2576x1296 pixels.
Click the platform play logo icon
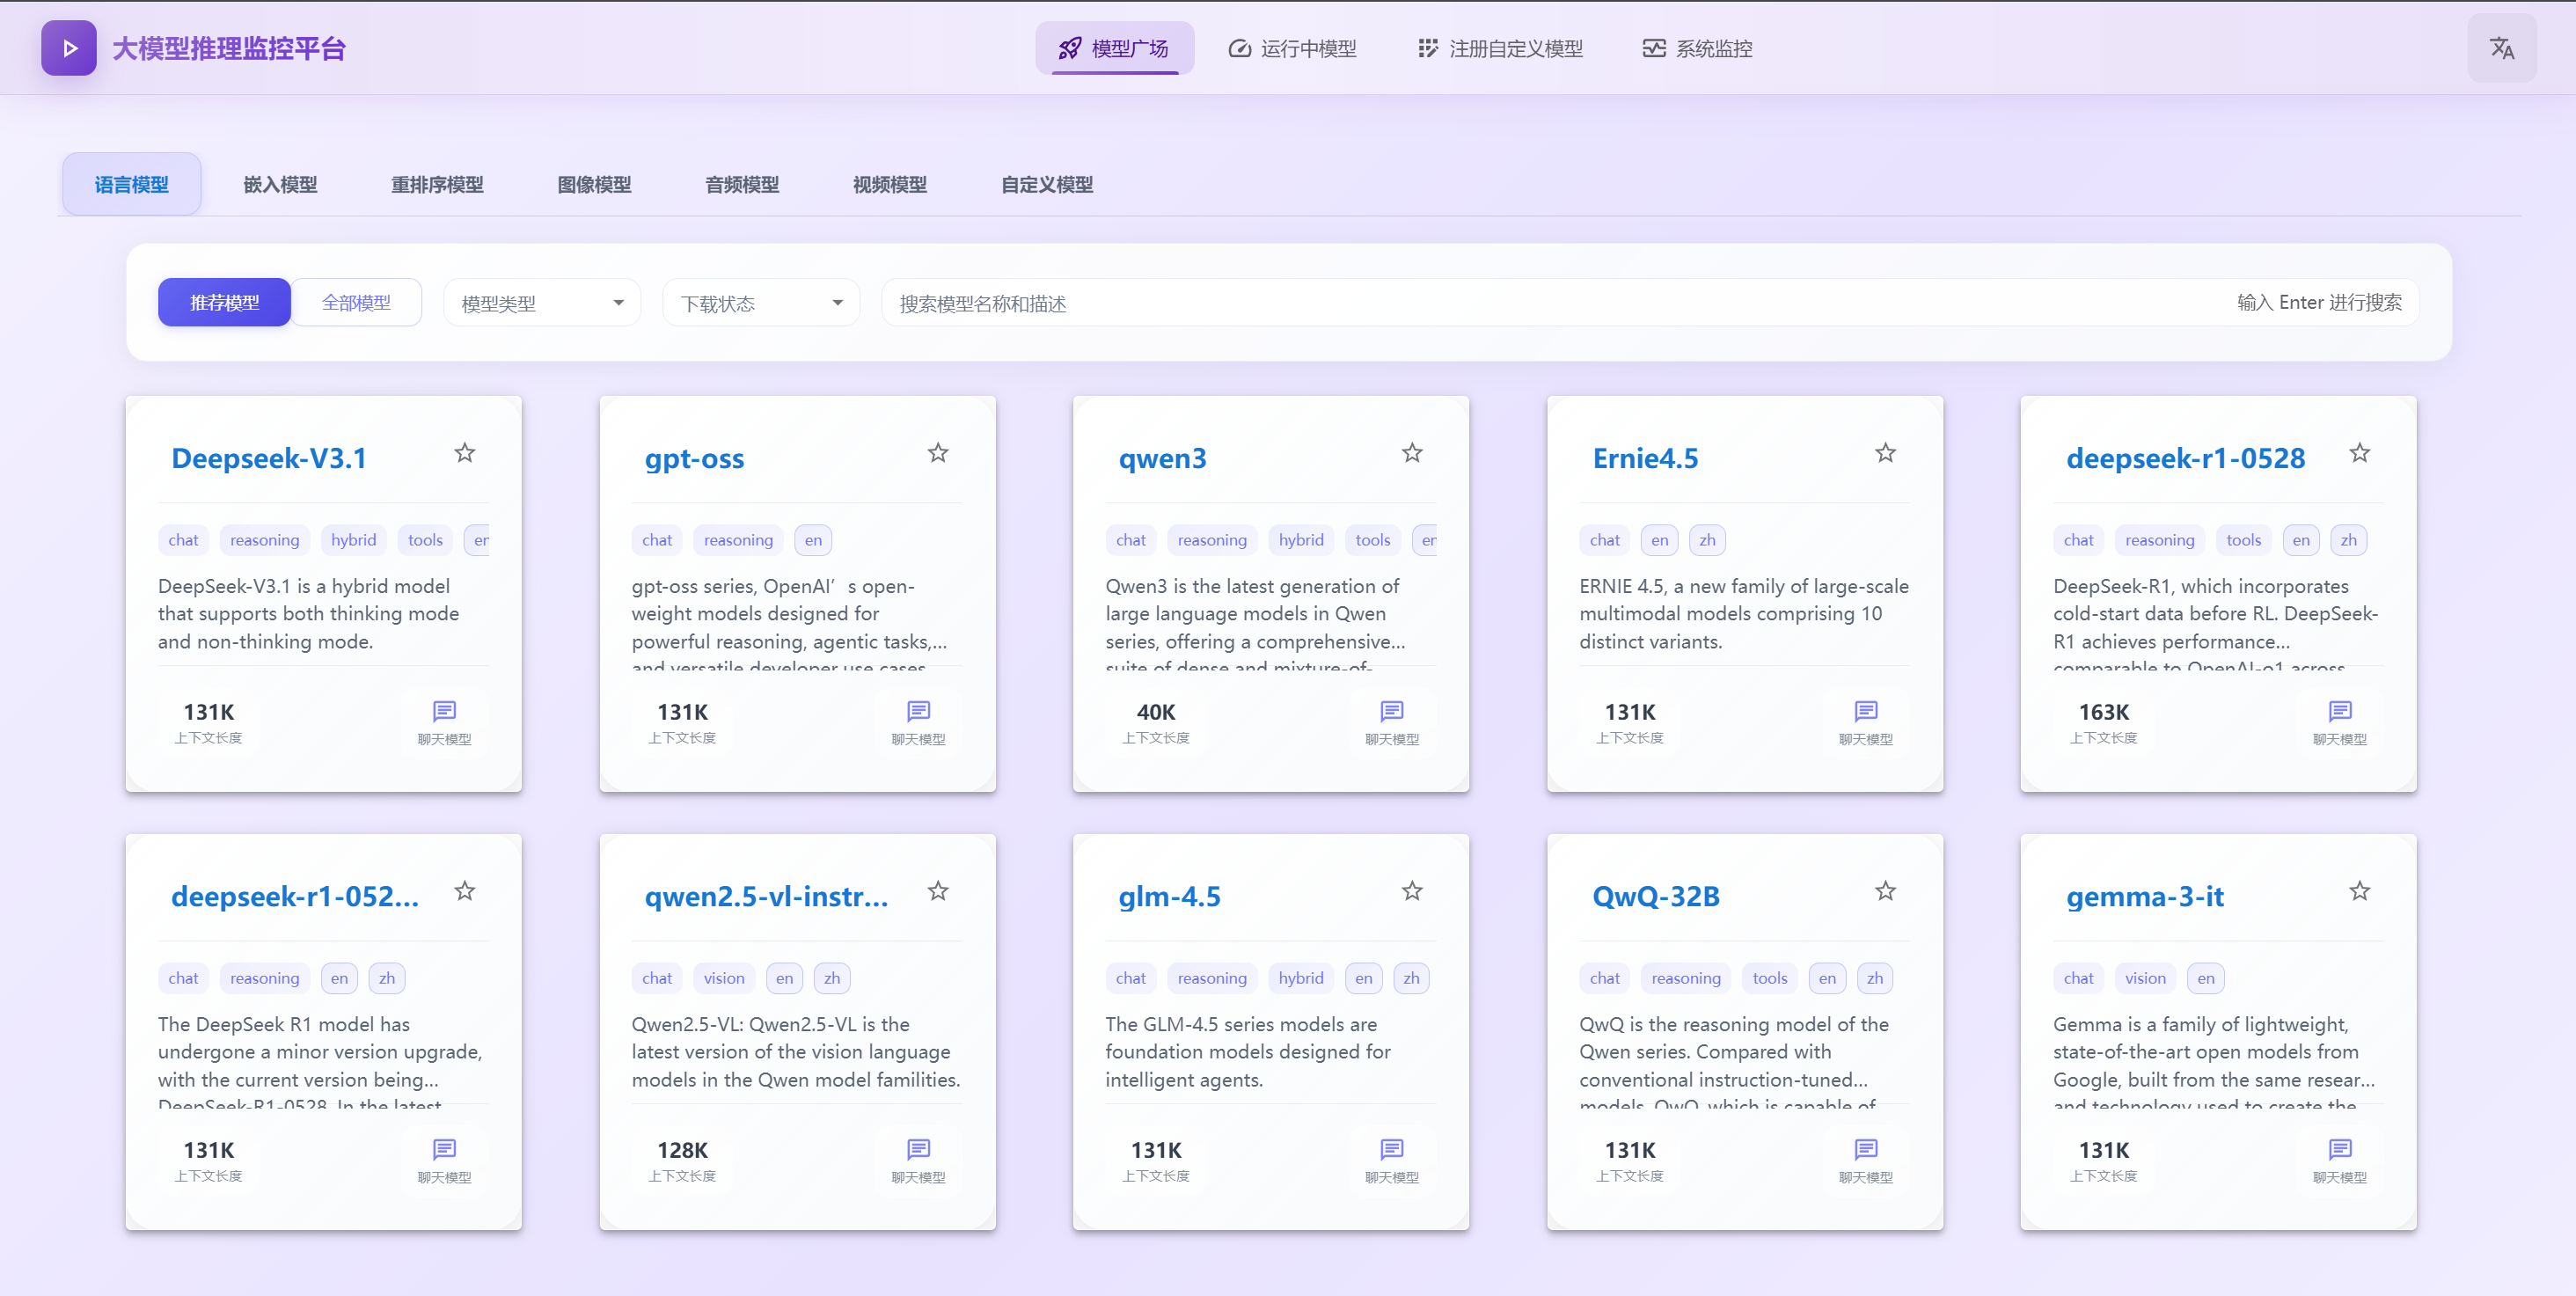69,48
